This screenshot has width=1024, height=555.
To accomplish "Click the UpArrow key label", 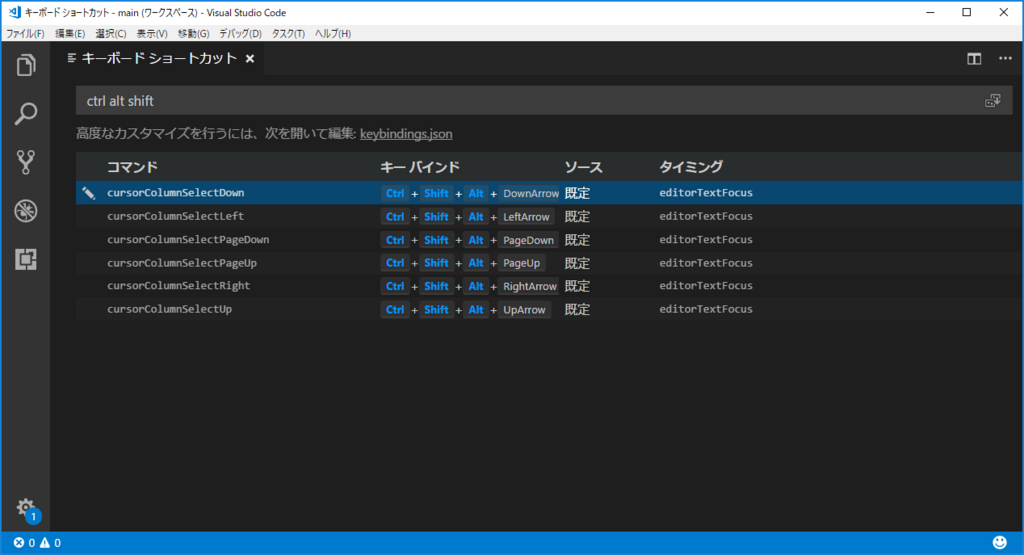I will [x=524, y=310].
